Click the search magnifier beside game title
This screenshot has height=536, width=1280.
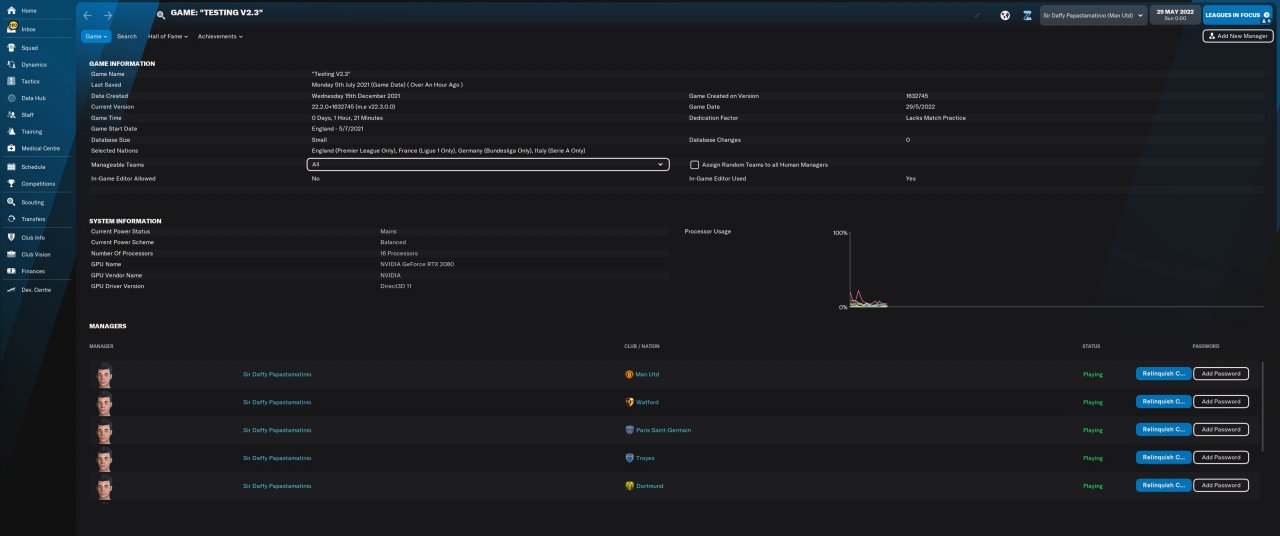[161, 16]
